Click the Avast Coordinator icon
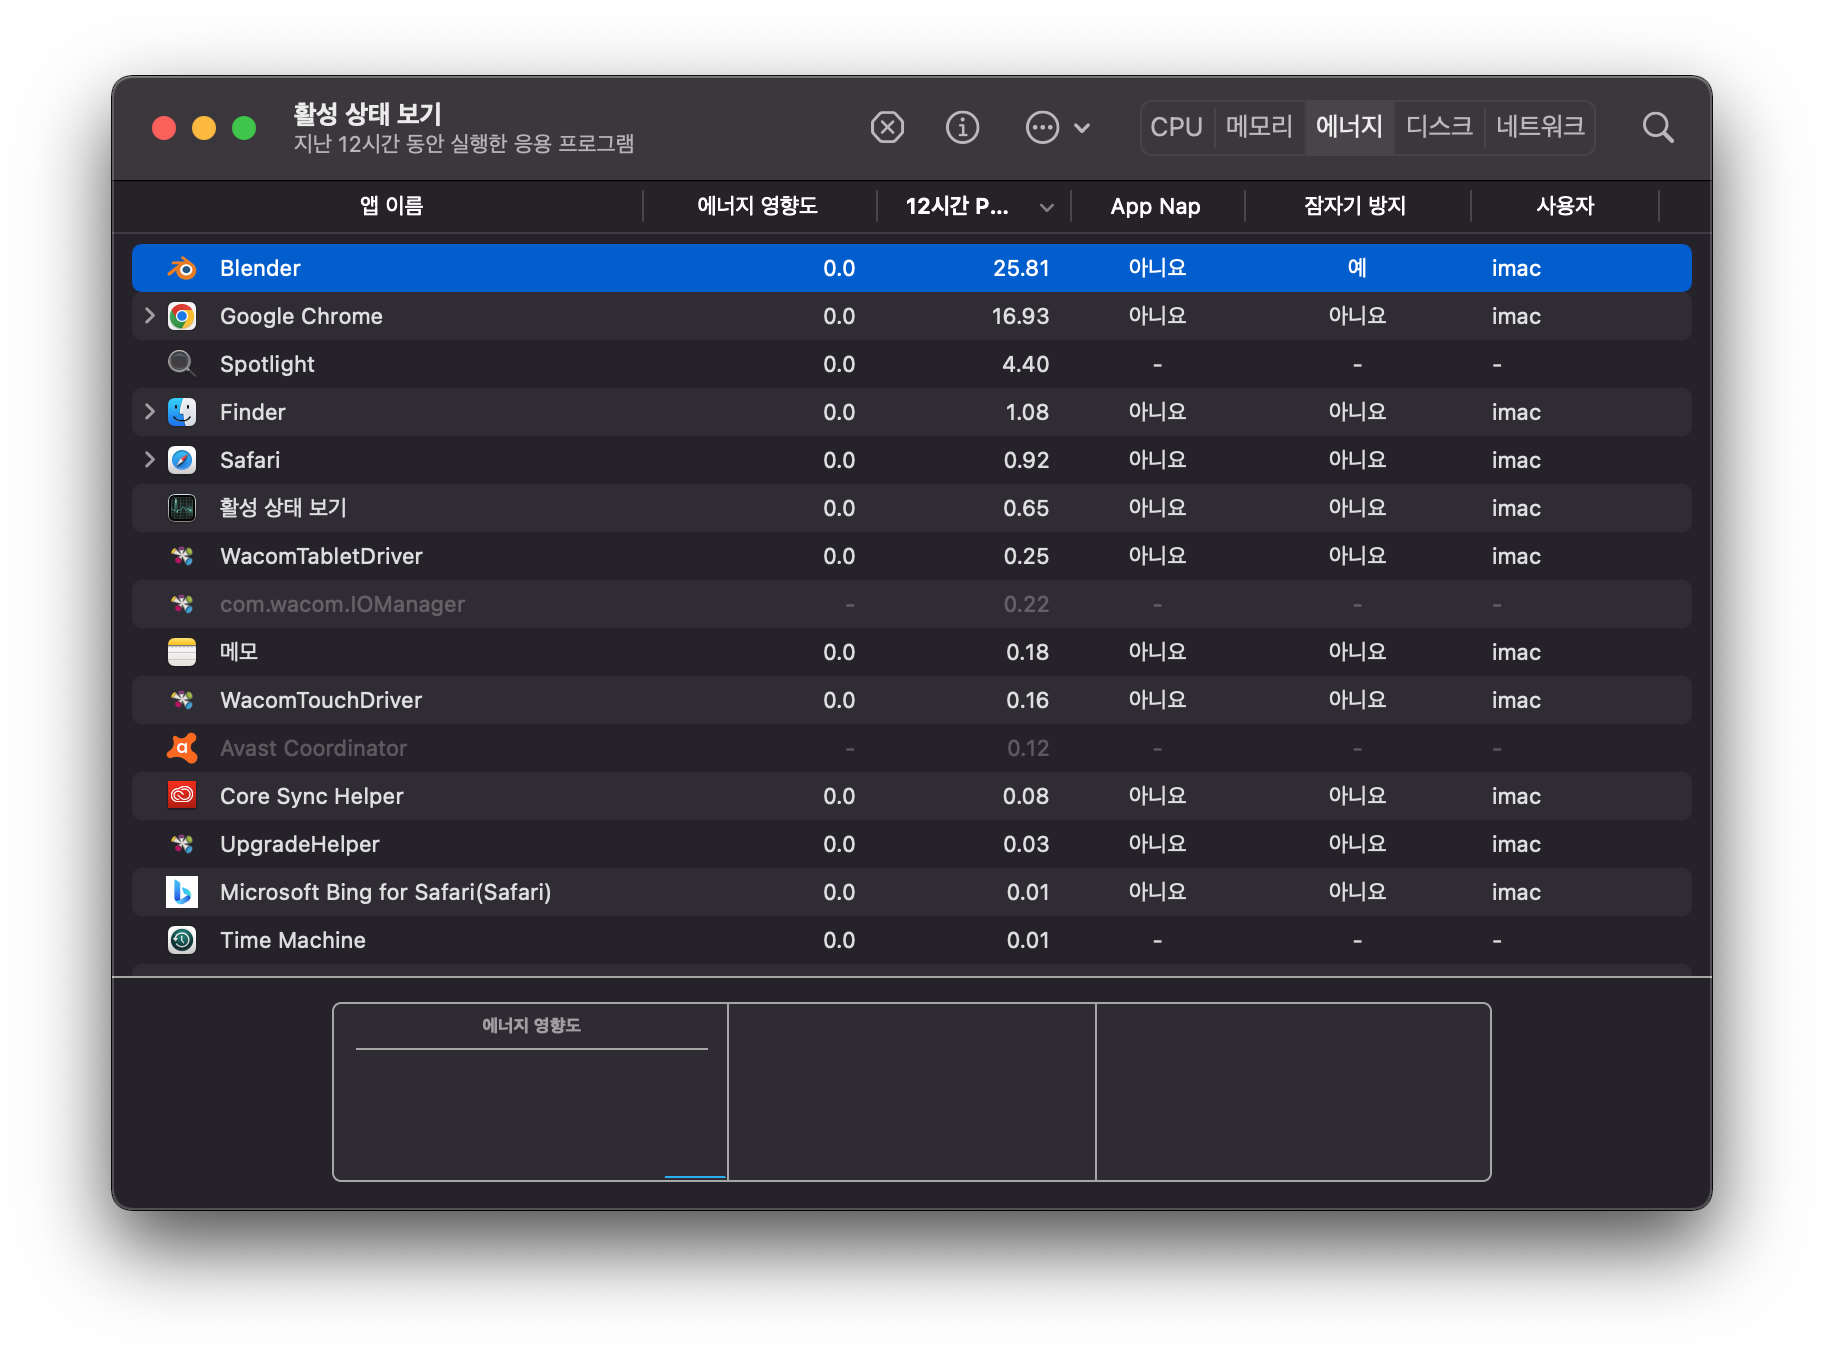 (182, 748)
